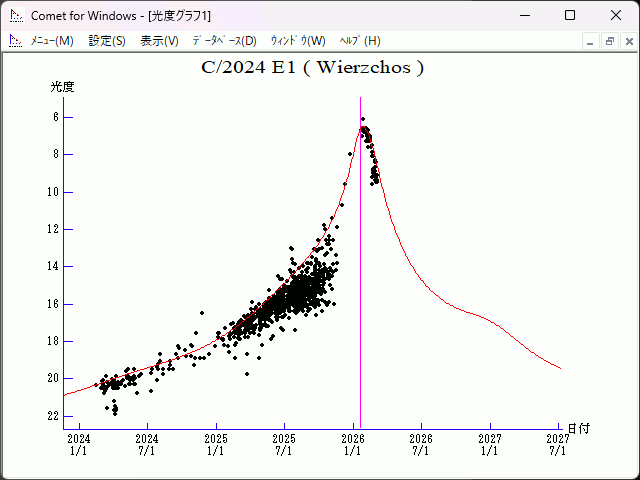Click the magenta vertical line on the graph
Screen dimensions: 640x480
click(x=360, y=300)
